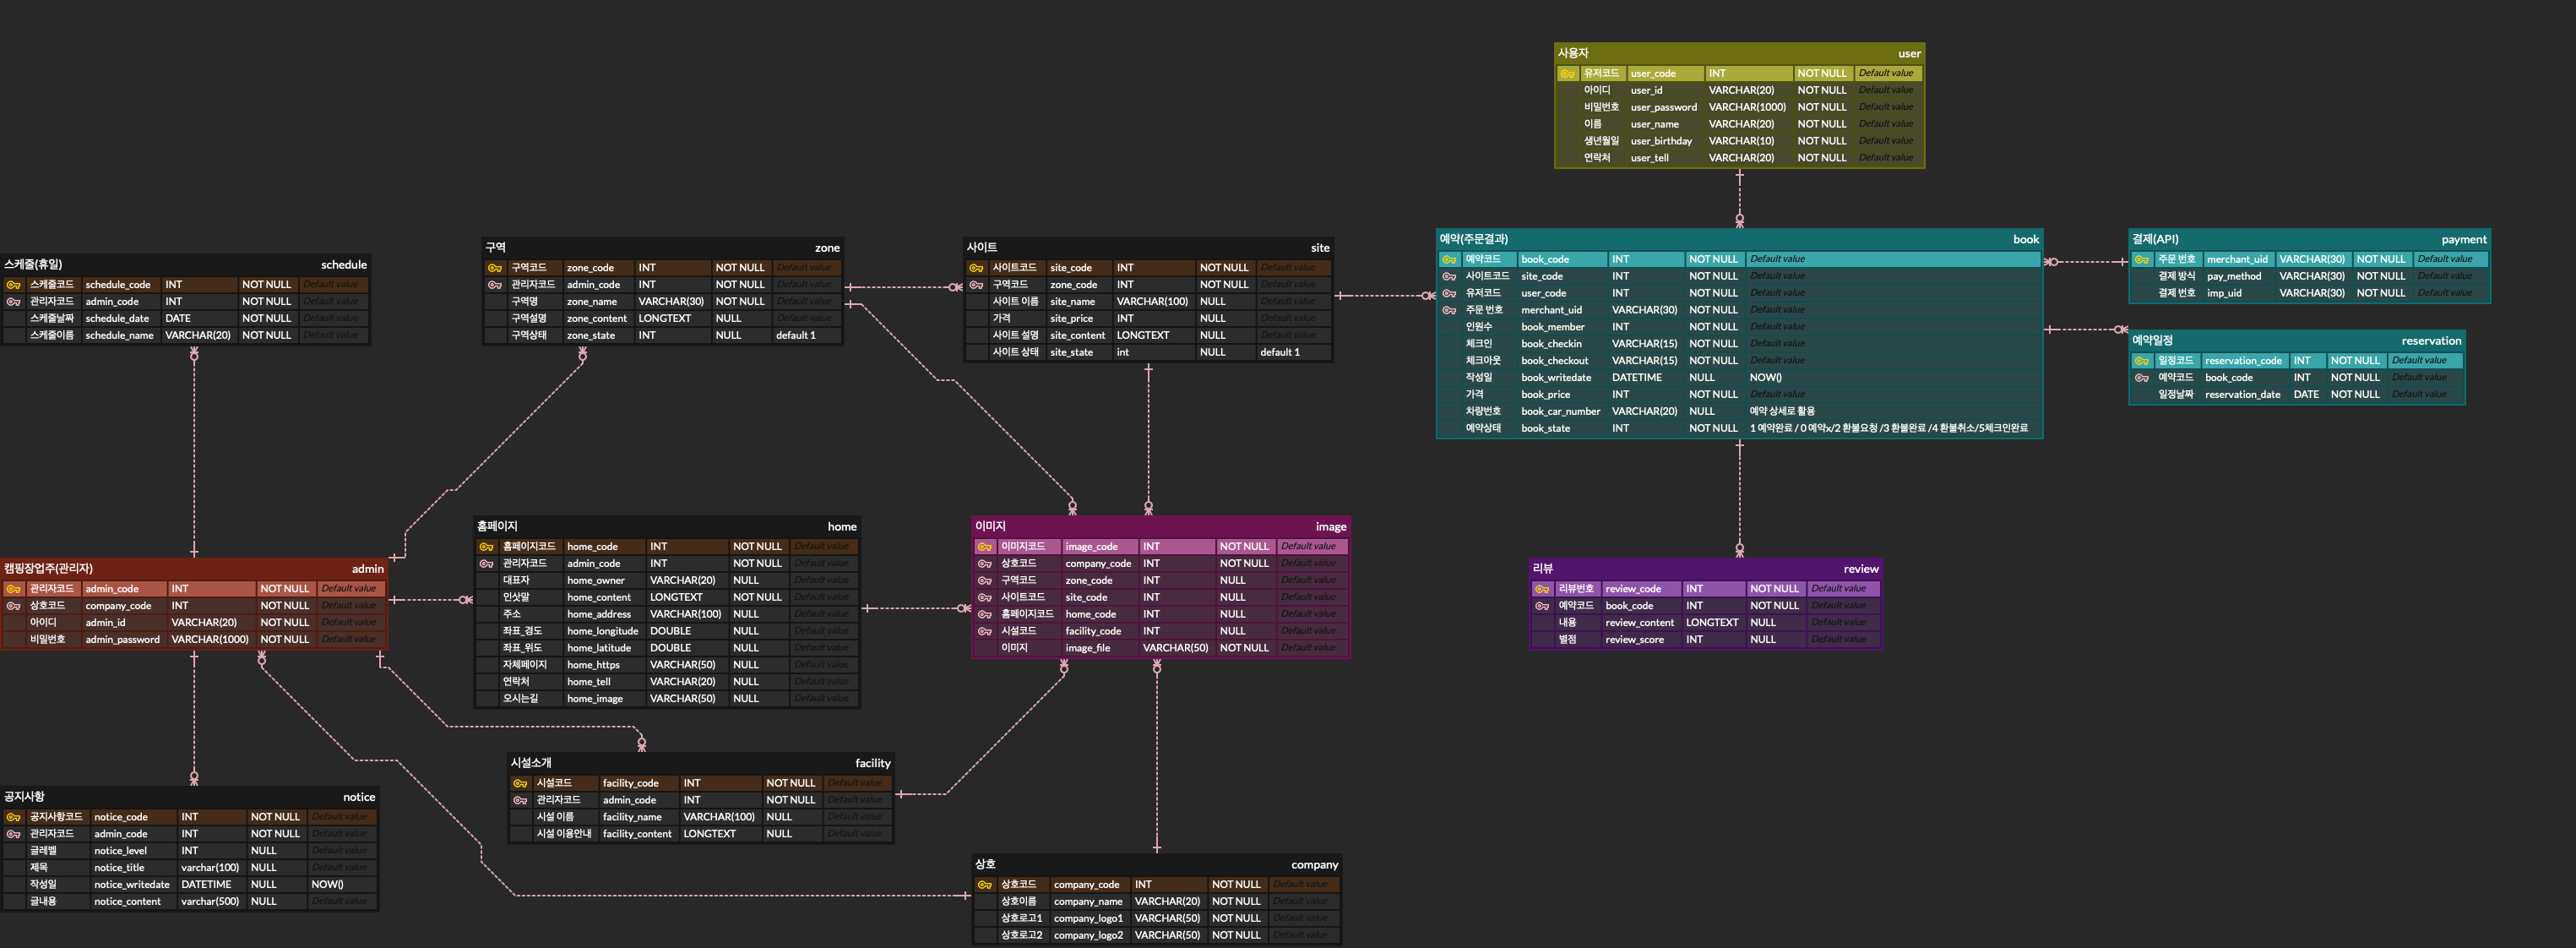The height and width of the screenshot is (948, 2576).
Task: Click the zone_state column name cell
Action: [591, 335]
